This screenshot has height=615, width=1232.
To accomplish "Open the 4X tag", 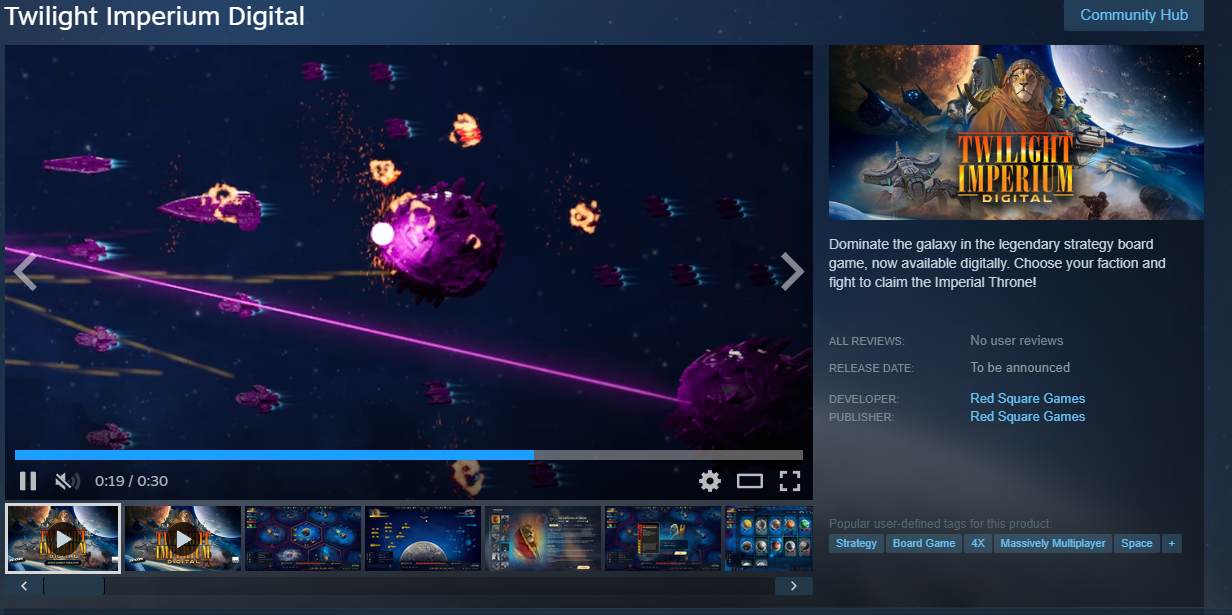I will [977, 544].
